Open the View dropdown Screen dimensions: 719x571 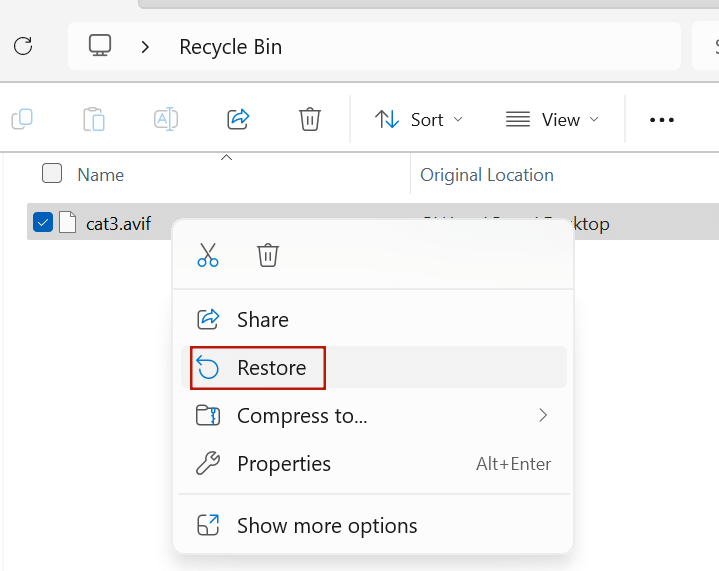pos(552,120)
